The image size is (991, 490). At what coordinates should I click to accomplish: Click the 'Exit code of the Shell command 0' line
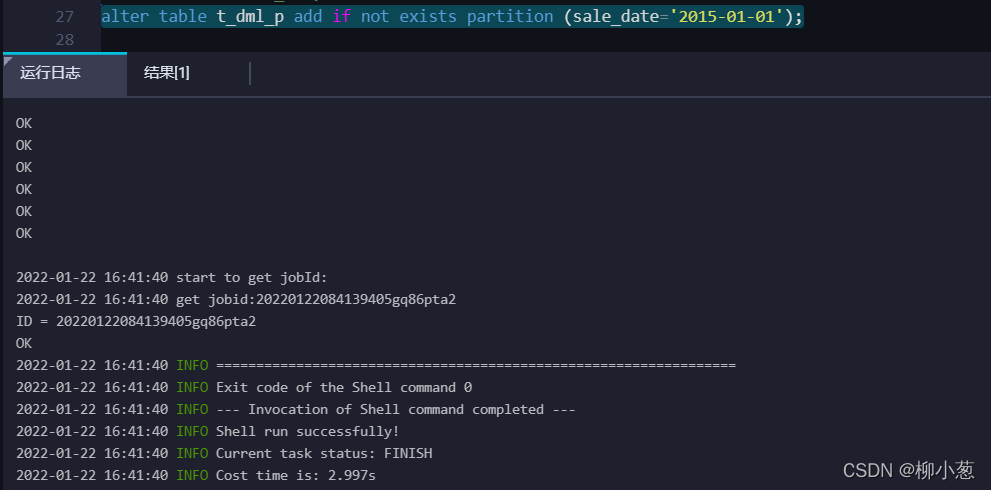click(x=244, y=388)
